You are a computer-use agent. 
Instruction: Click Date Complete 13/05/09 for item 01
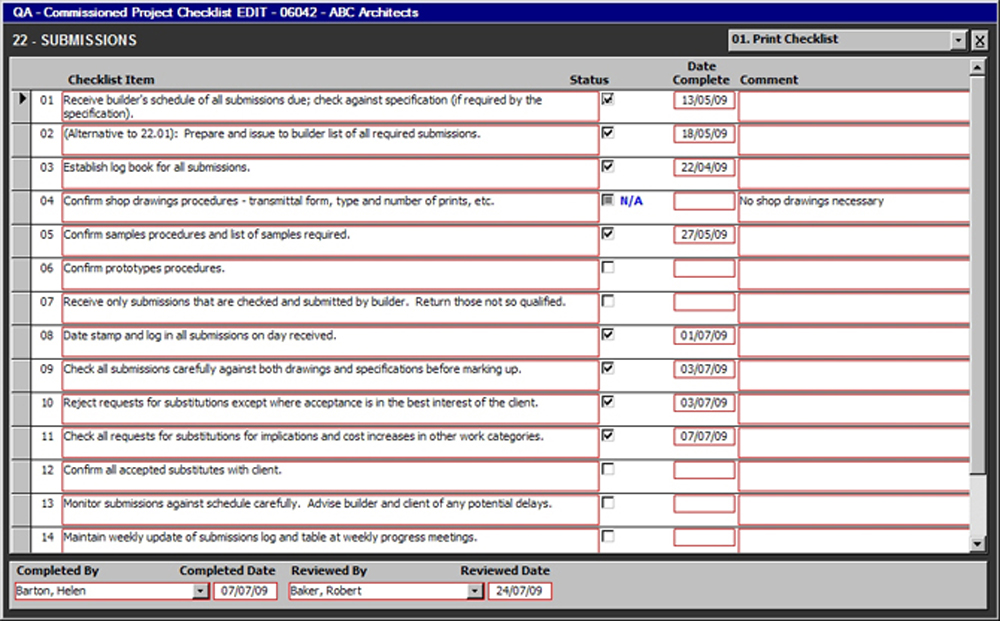click(703, 100)
